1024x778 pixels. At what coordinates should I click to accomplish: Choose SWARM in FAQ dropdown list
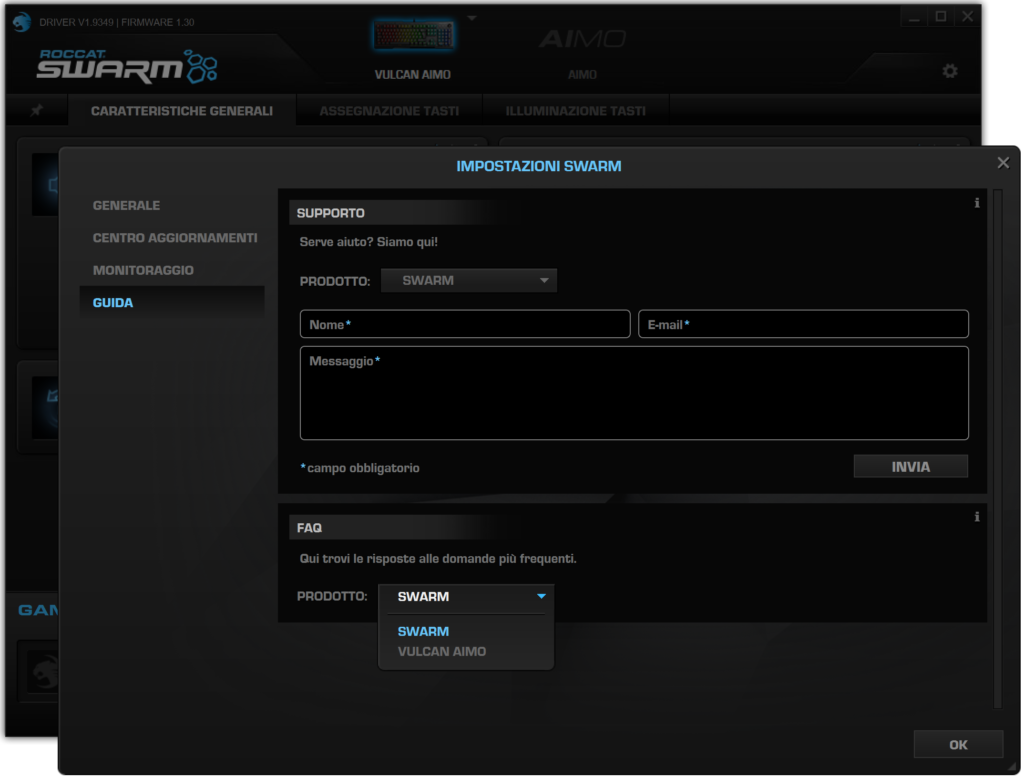click(423, 632)
